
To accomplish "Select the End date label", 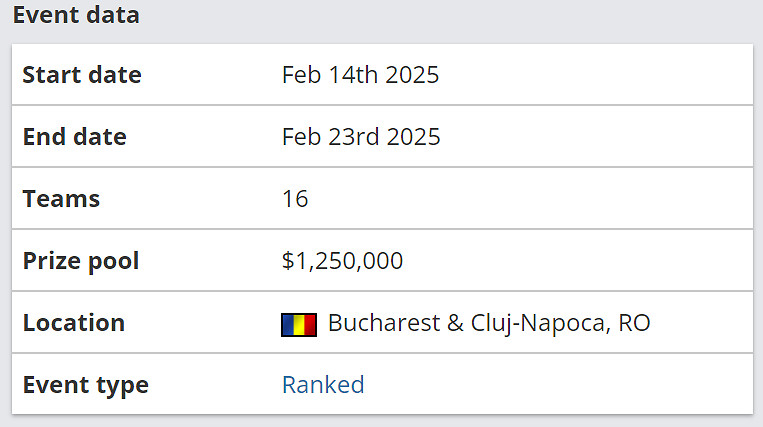I will [x=75, y=137].
